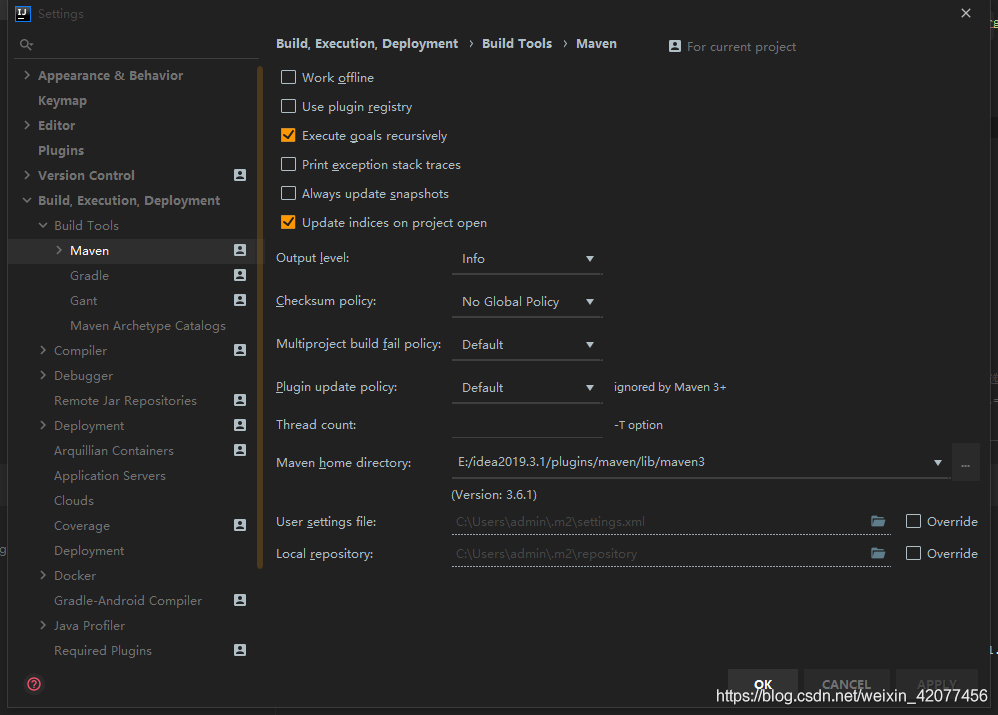Image resolution: width=998 pixels, height=715 pixels.
Task: Click project-level icon beside Required Plugins
Action: [240, 650]
